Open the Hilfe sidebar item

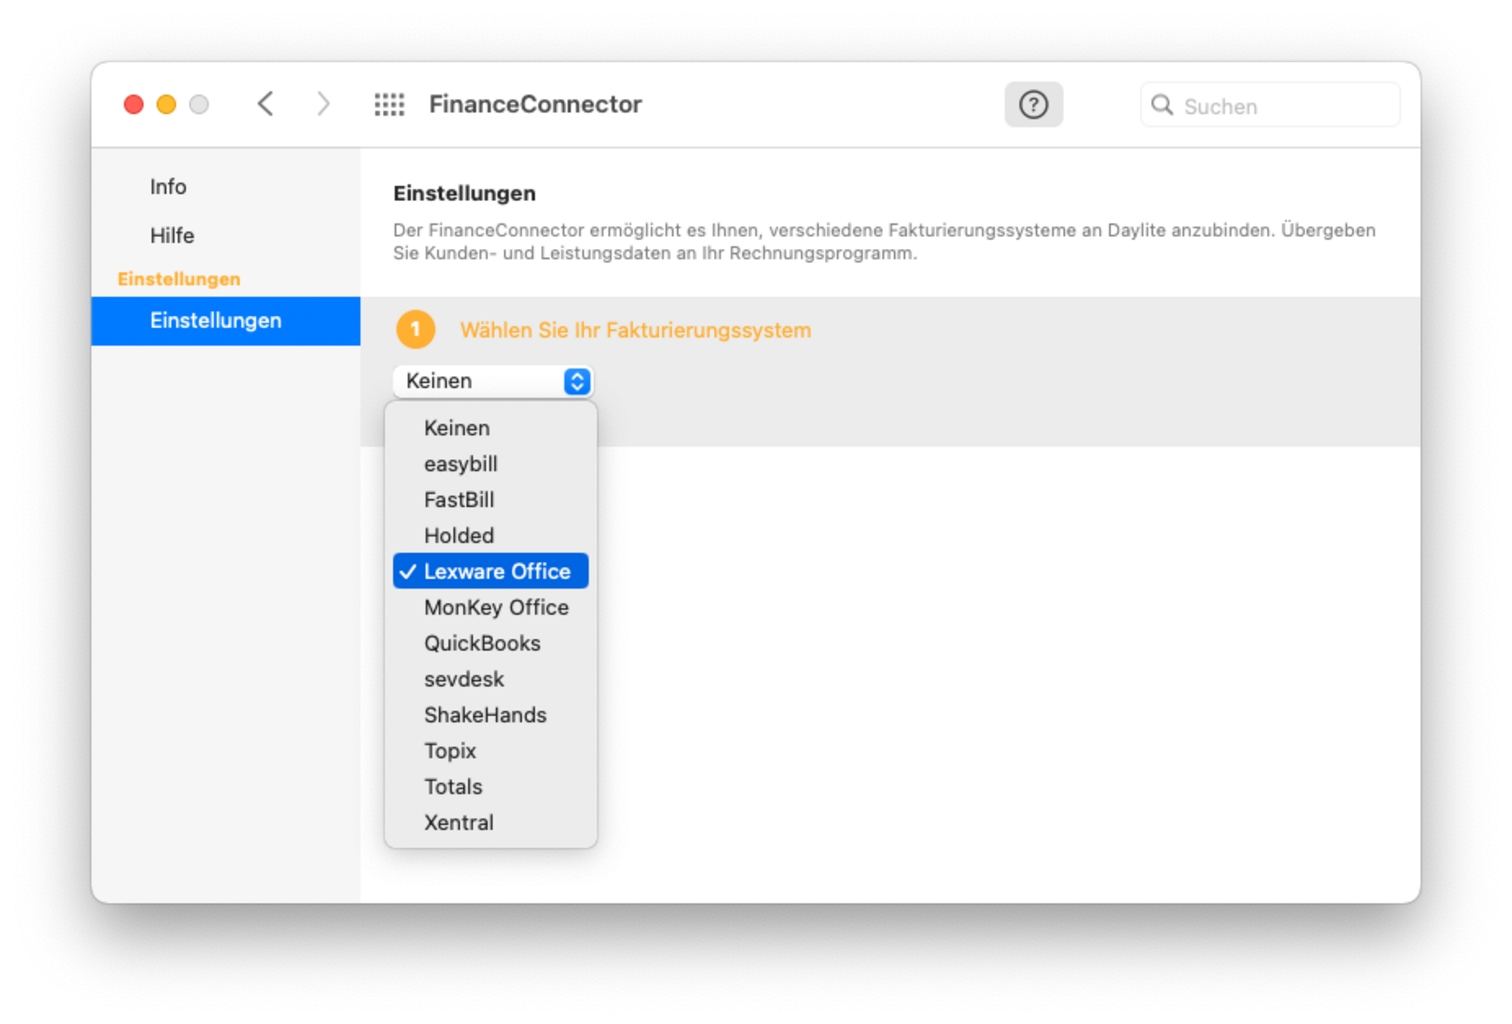172,236
